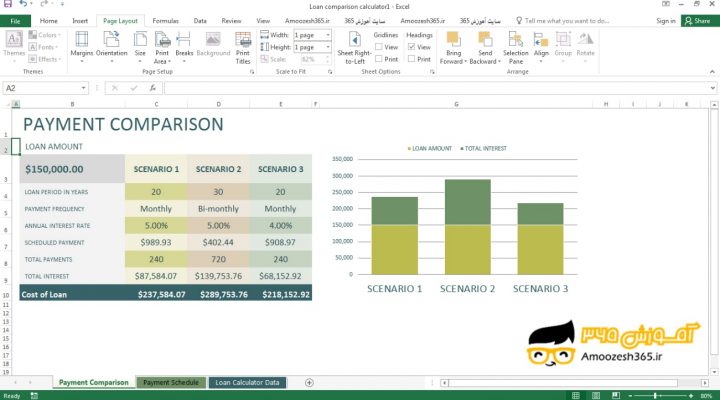
Task: Click the Group objects button
Action: pyautogui.click(x=563, y=47)
